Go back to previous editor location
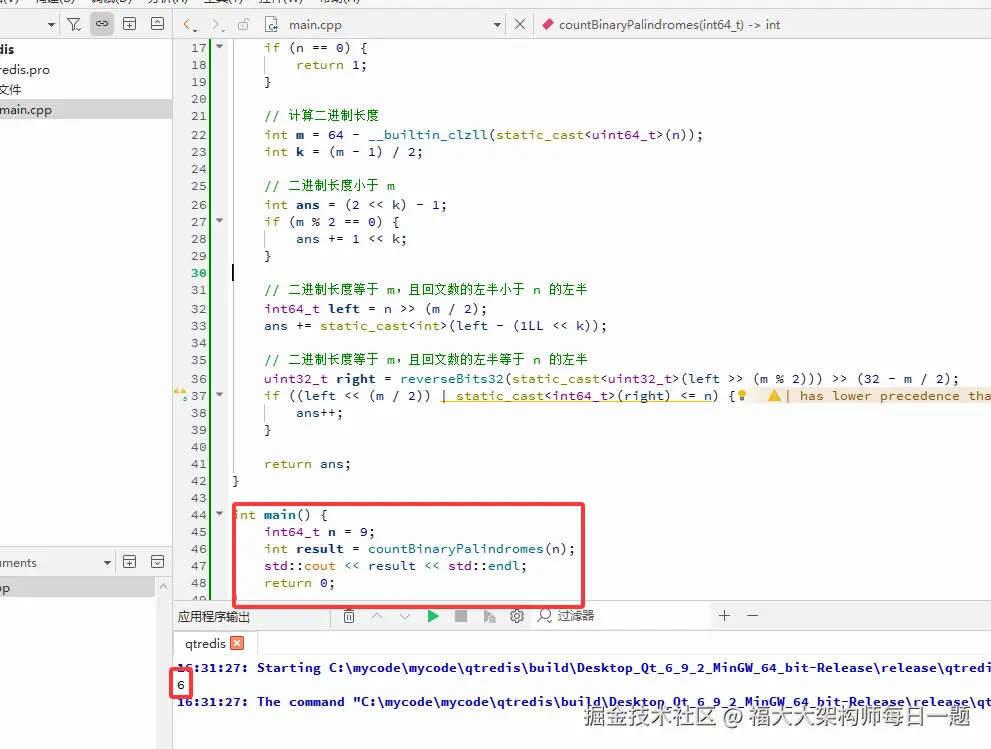Screen dimensions: 991x749 [189, 25]
